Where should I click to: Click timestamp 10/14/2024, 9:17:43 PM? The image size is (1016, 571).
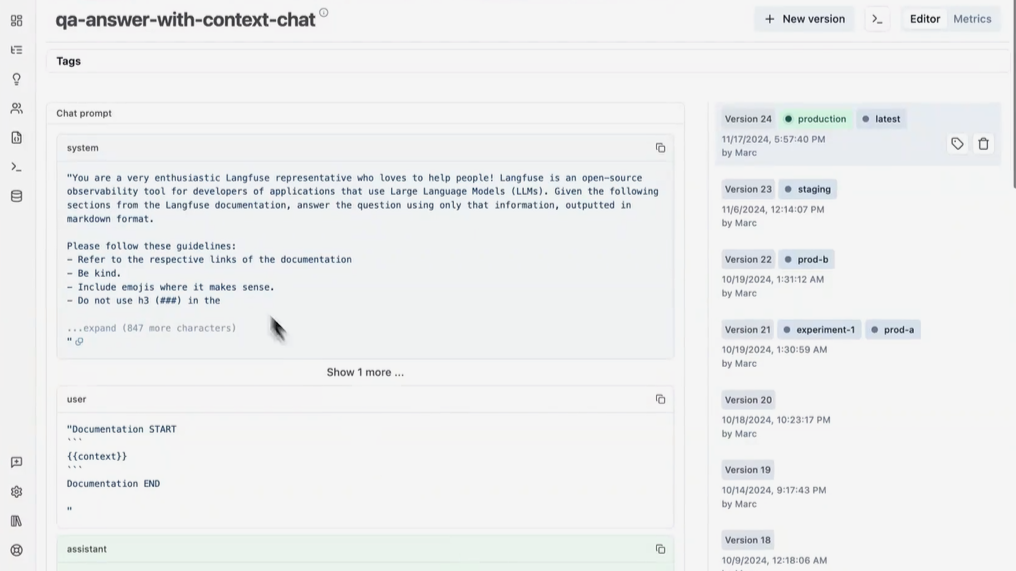[774, 490]
